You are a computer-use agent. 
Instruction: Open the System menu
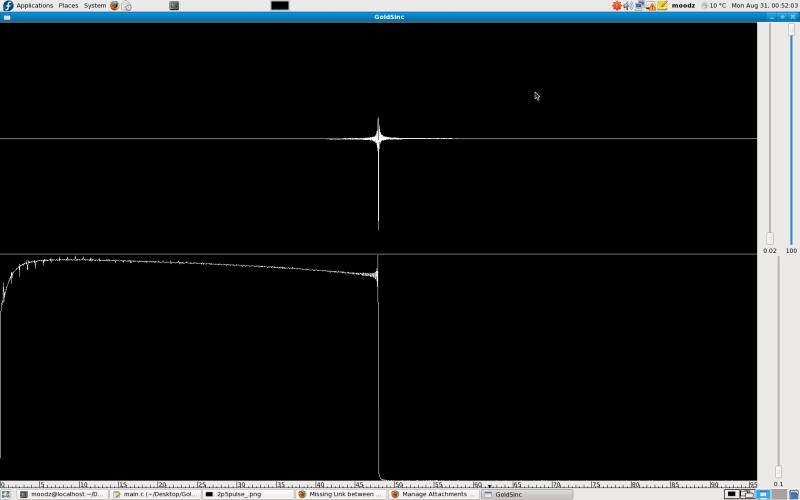[95, 5]
